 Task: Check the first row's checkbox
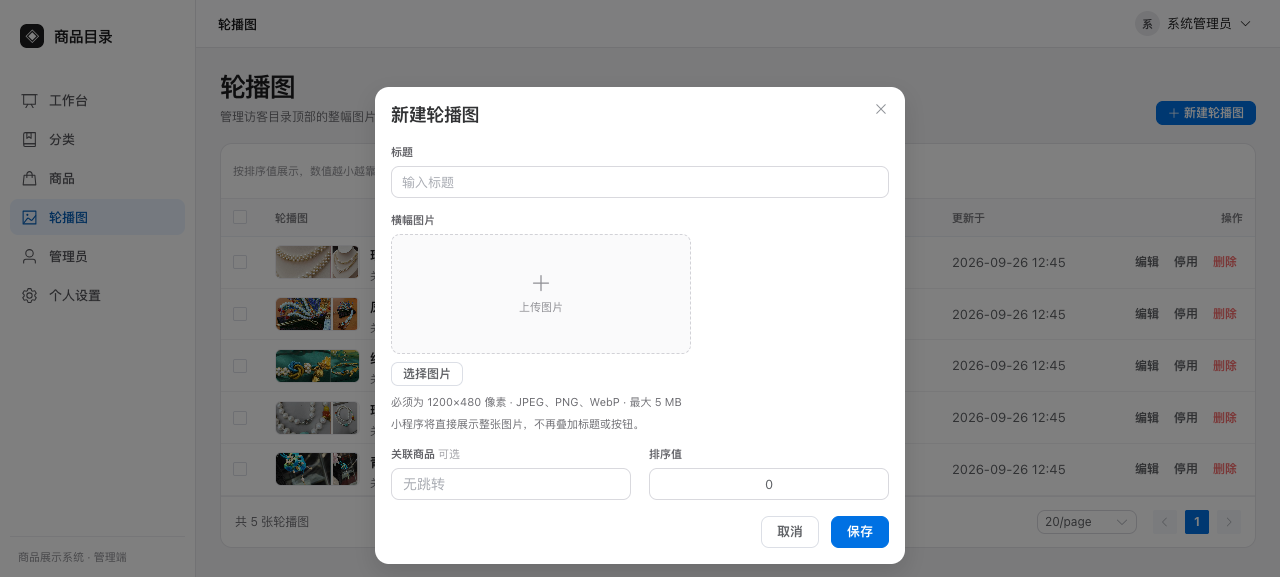pos(240,262)
